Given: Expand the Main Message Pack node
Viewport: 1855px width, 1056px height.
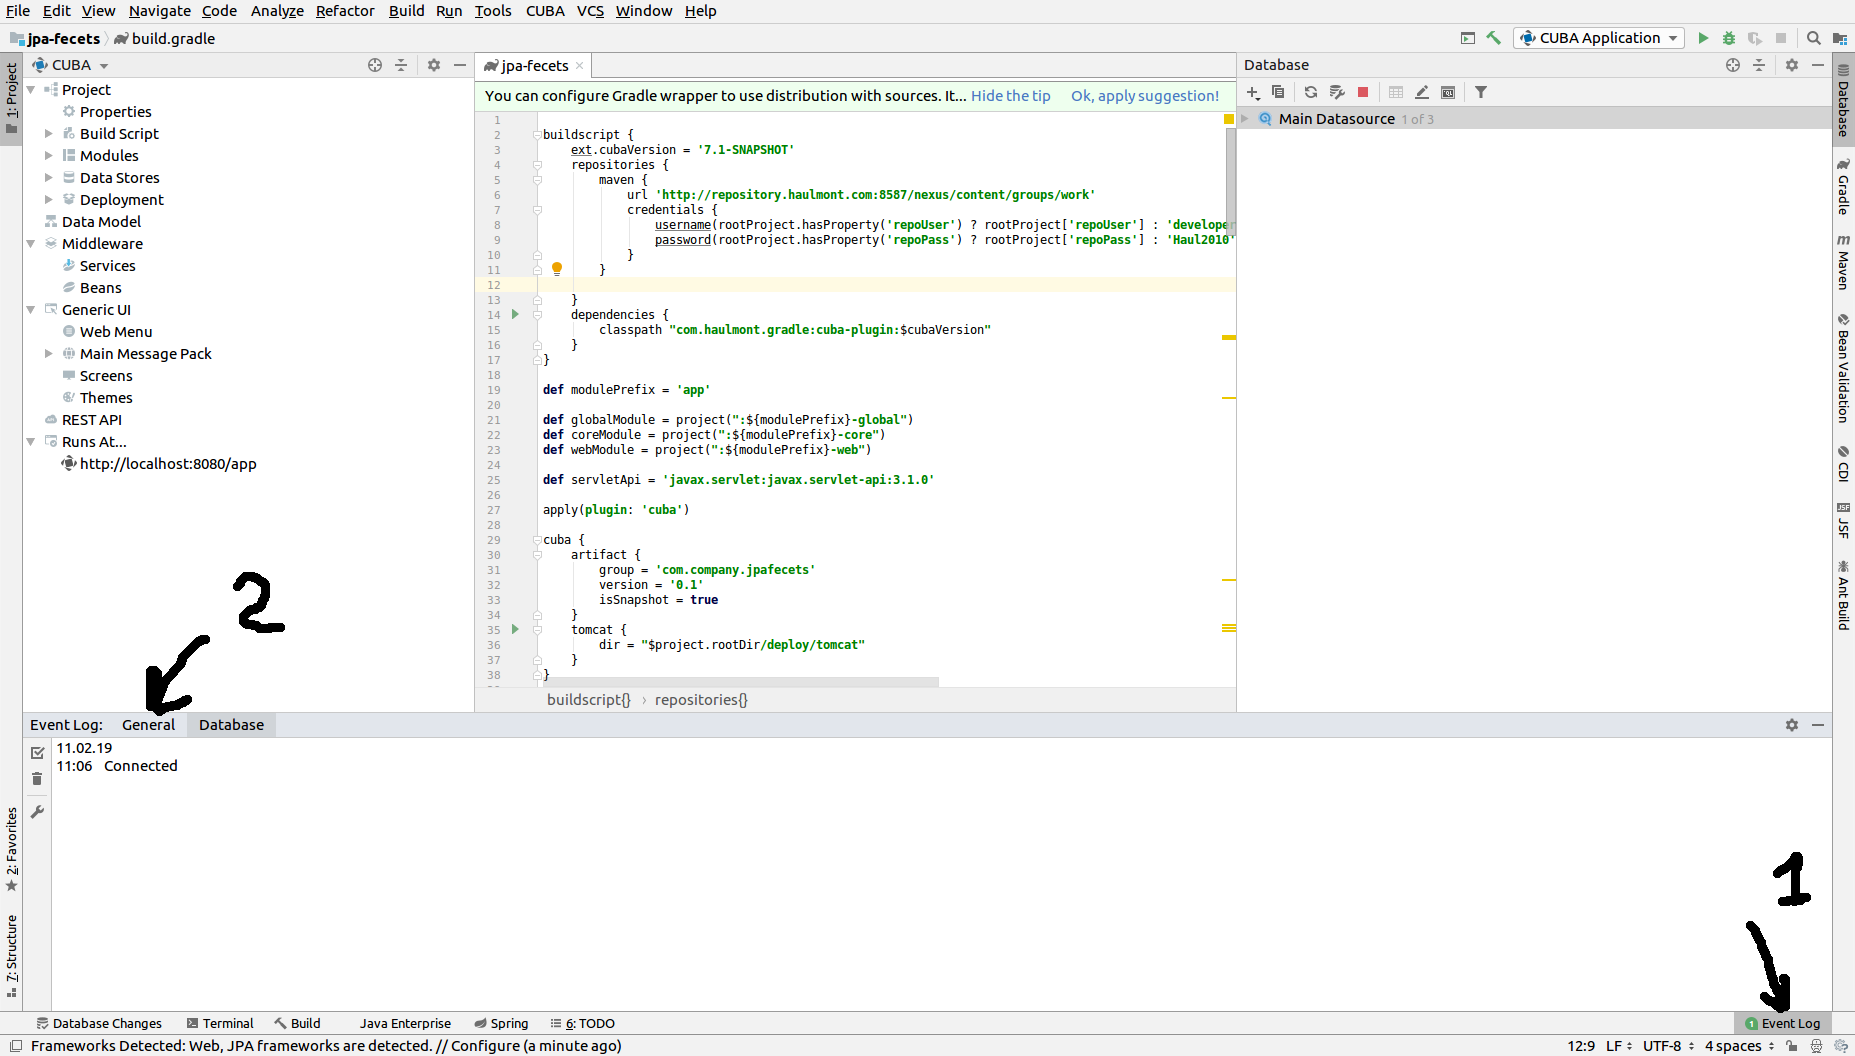Looking at the screenshot, I should tap(48, 353).
